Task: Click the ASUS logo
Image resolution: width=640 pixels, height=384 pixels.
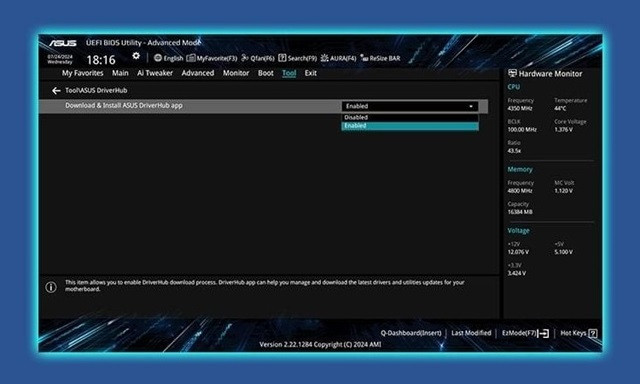Action: pyautogui.click(x=62, y=43)
